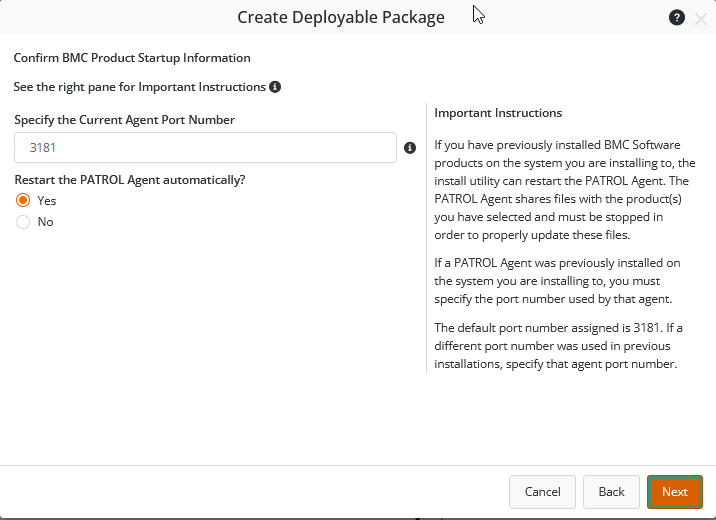Focus the Current Agent Port Number field

pyautogui.click(x=205, y=148)
